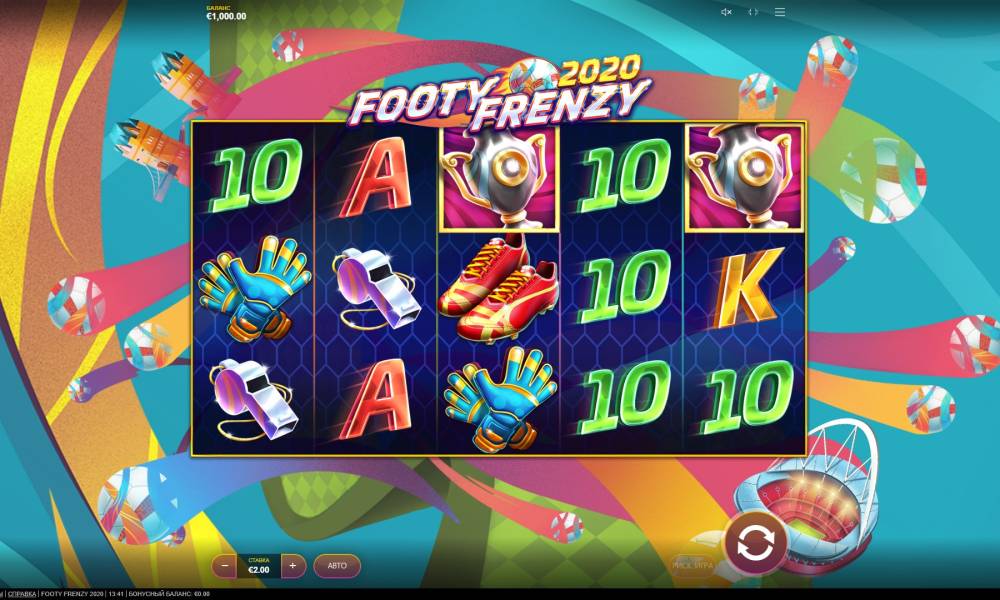Click the Footy Frenzy 2020 logo
This screenshot has width=1000, height=600.
[501, 91]
